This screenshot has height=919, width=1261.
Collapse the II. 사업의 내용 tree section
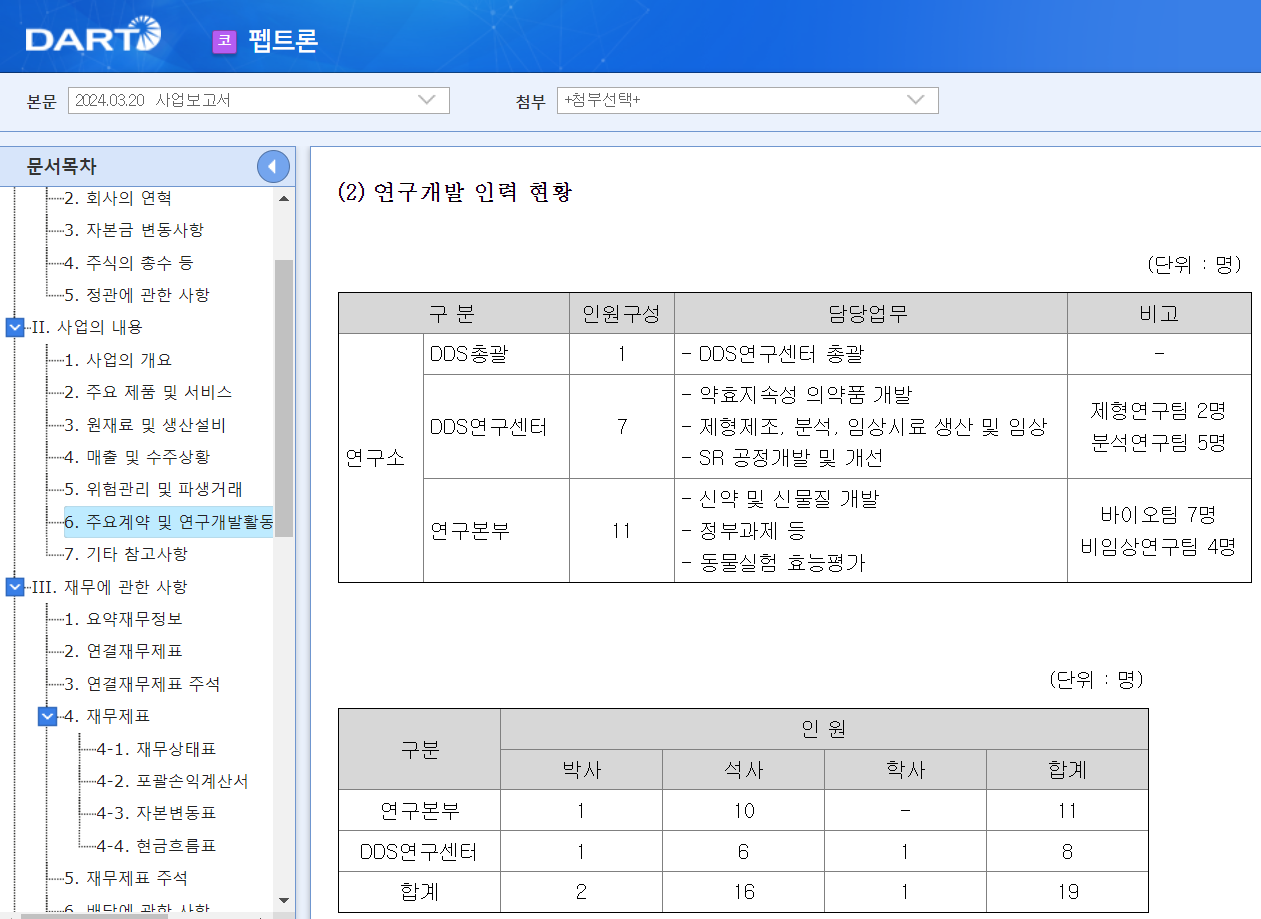coord(14,327)
